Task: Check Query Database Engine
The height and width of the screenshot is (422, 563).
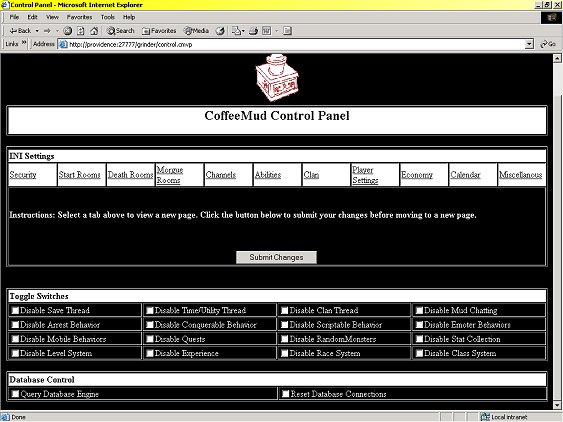Action: [x=15, y=394]
